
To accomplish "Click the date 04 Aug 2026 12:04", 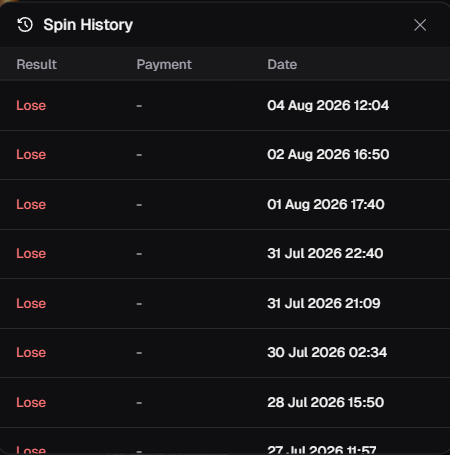I will tap(328, 106).
